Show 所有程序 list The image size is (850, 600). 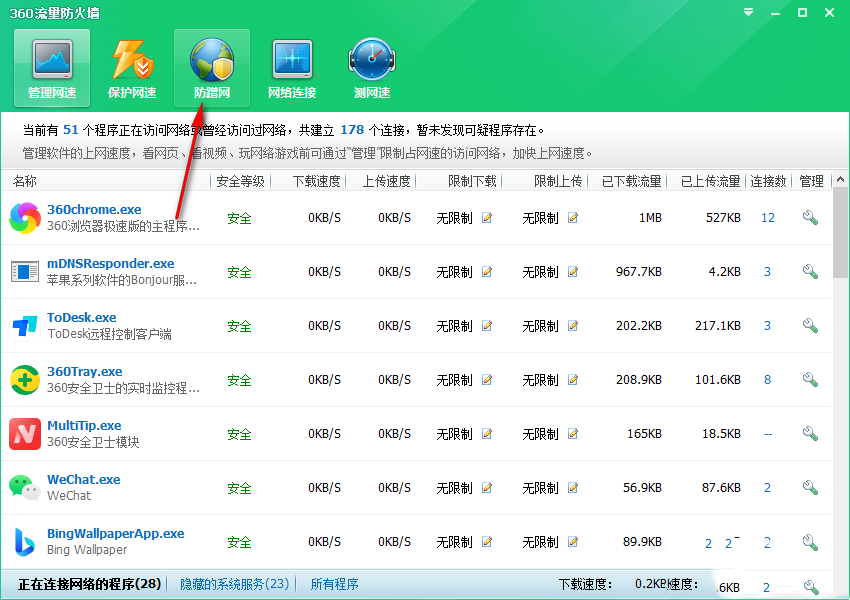334,584
